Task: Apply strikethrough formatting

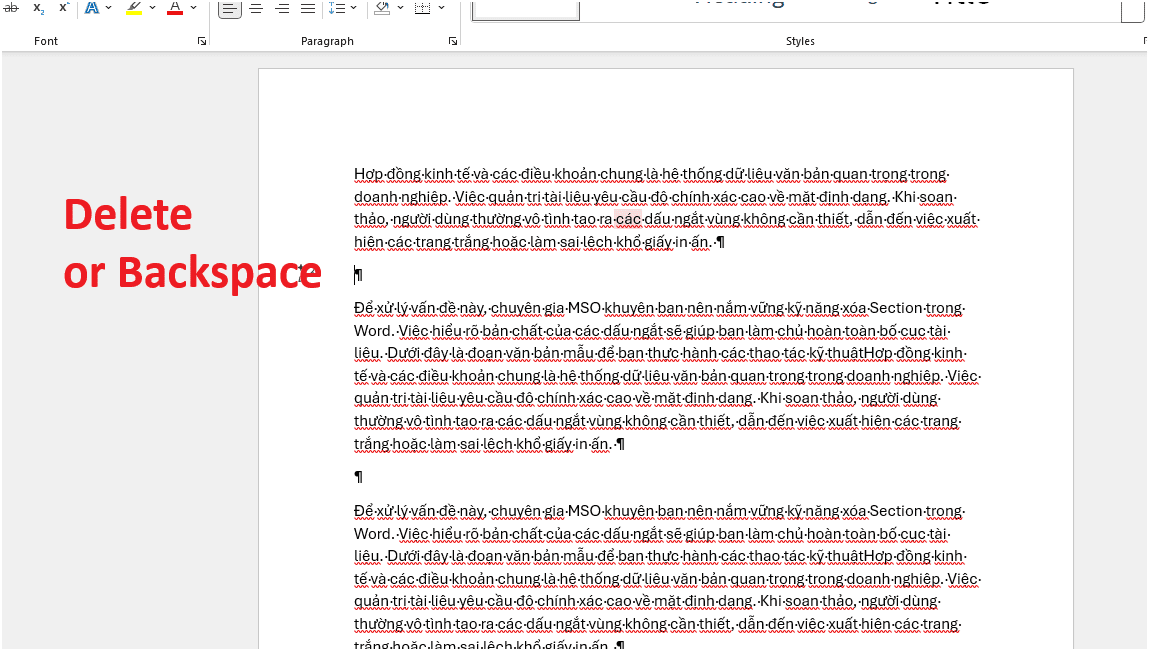Action: coord(13,8)
